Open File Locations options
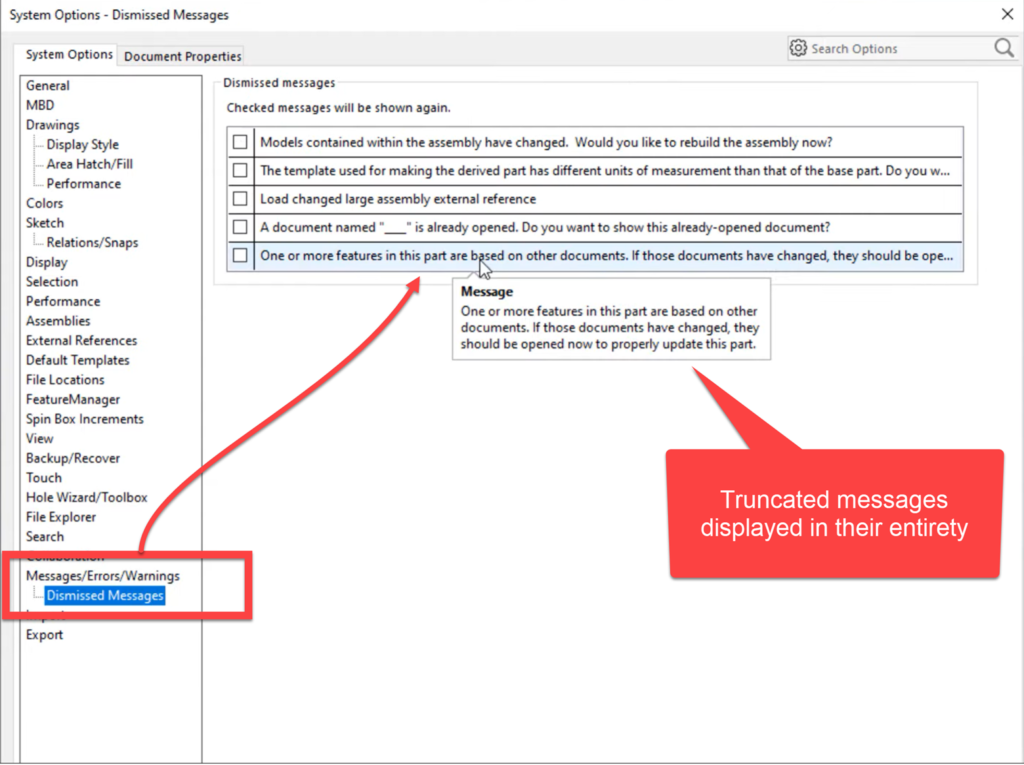1024x765 pixels. (65, 380)
